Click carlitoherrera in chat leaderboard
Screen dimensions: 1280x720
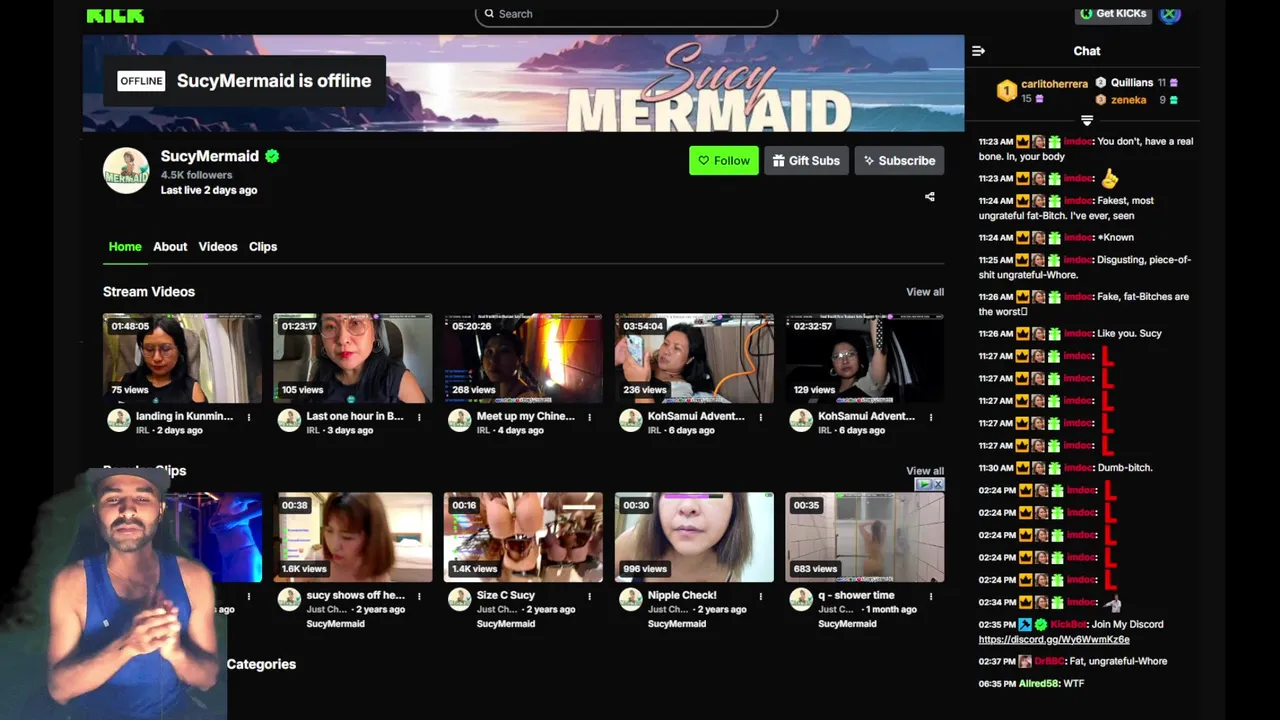tap(1054, 84)
